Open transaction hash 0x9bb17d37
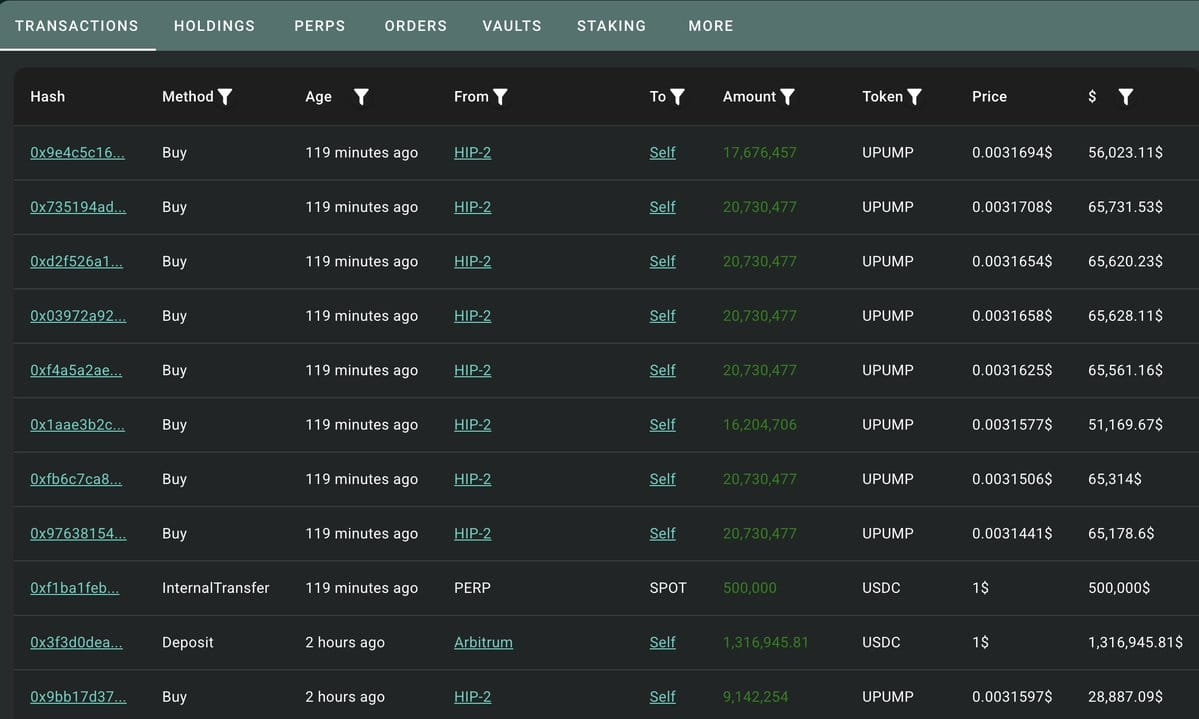1199x719 pixels. coord(78,697)
